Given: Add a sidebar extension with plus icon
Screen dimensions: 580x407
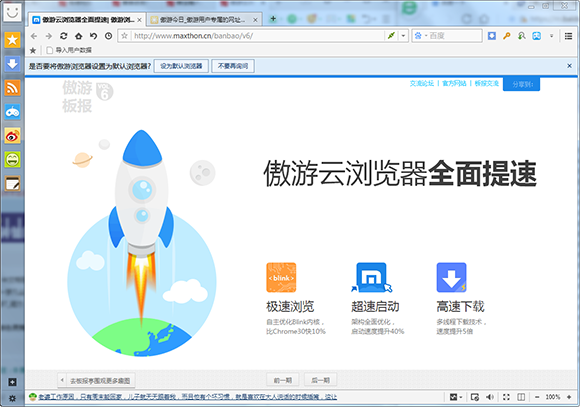Looking at the screenshot, I should (12, 382).
